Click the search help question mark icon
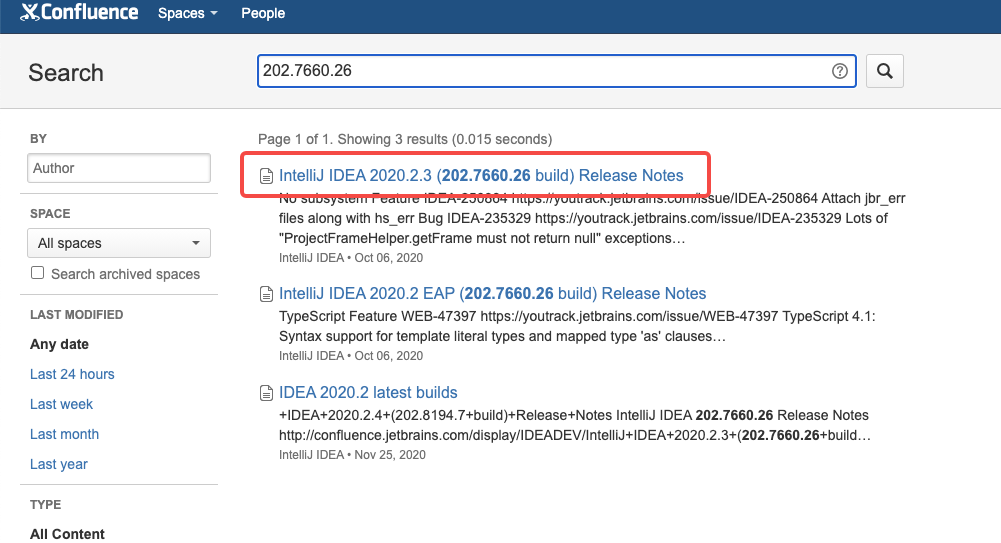Image resolution: width=1001 pixels, height=543 pixels. pos(839,71)
